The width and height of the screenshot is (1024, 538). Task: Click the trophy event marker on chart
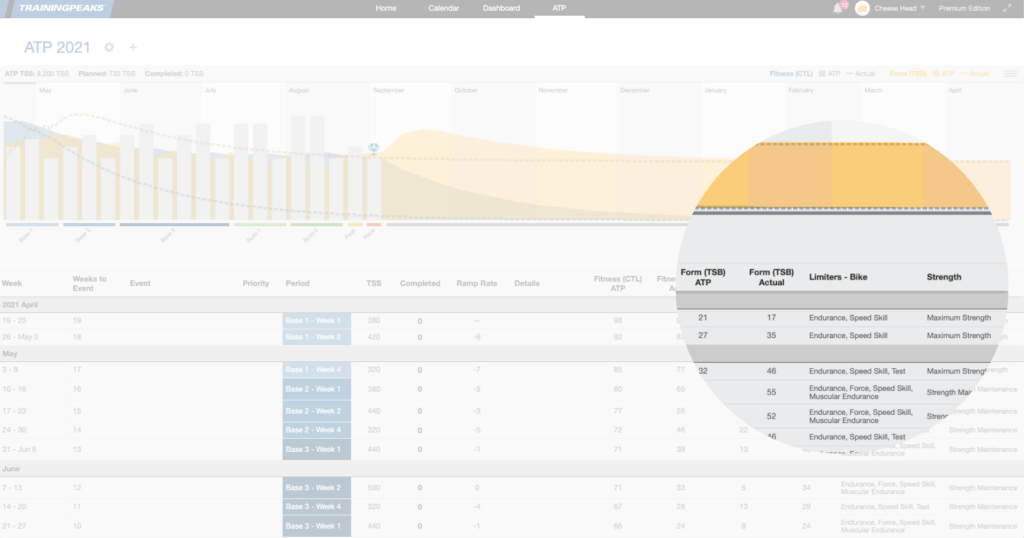tap(374, 148)
